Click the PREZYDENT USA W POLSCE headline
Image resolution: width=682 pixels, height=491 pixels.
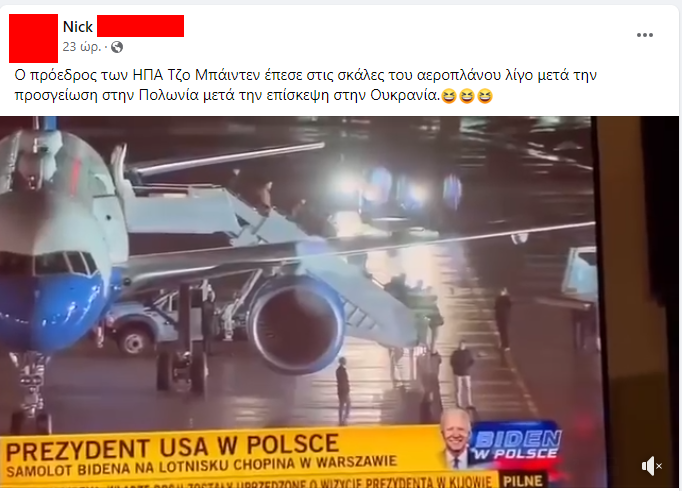[x=173, y=447]
